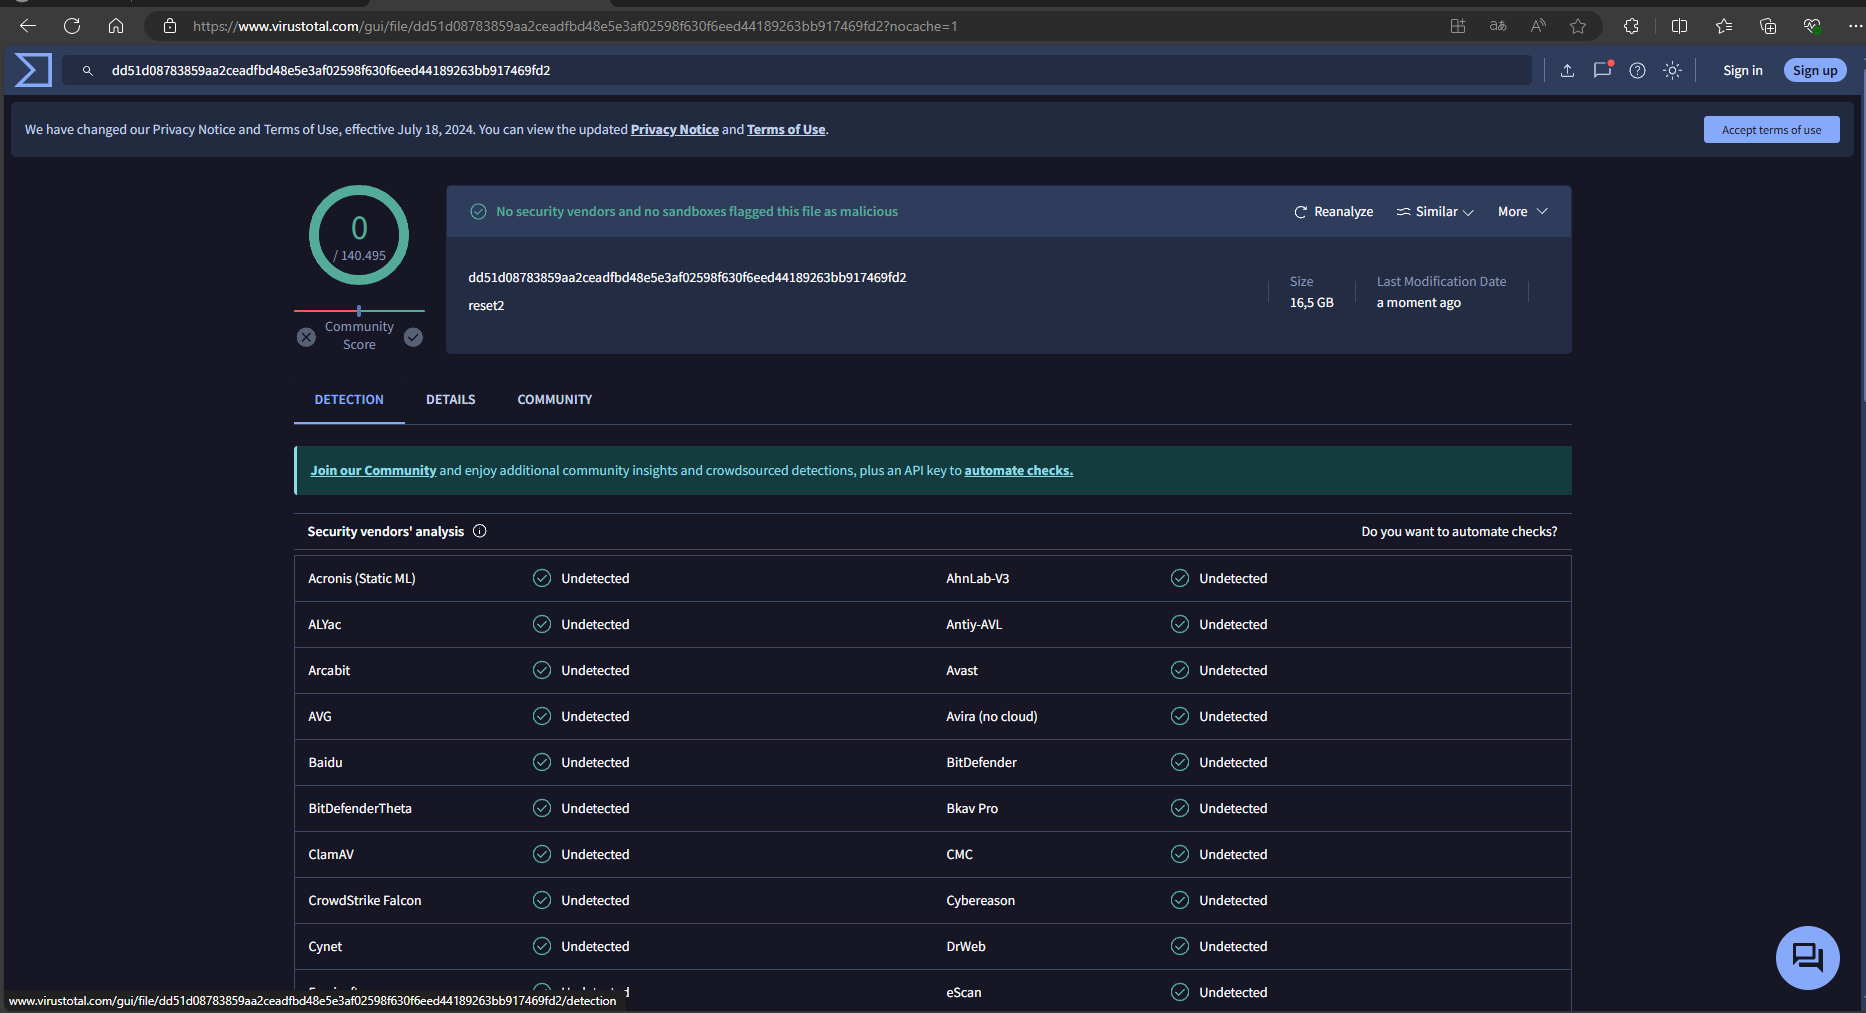Click the Join our Community link
1866x1013 pixels.
[373, 470]
